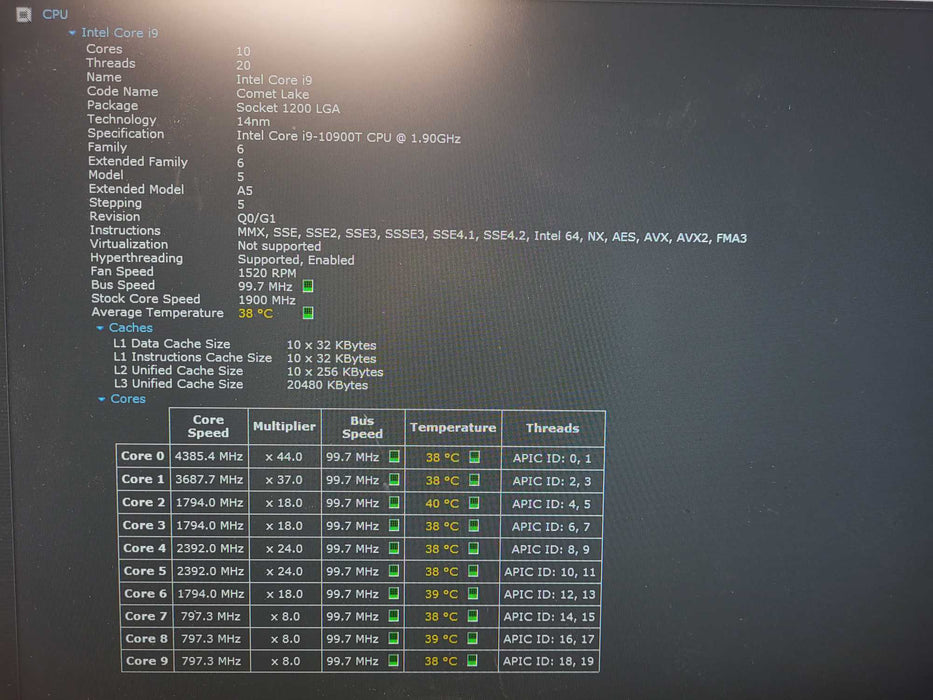Click Core 7 temperature graph icon
Viewport: 933px width, 700px height.
(474, 616)
